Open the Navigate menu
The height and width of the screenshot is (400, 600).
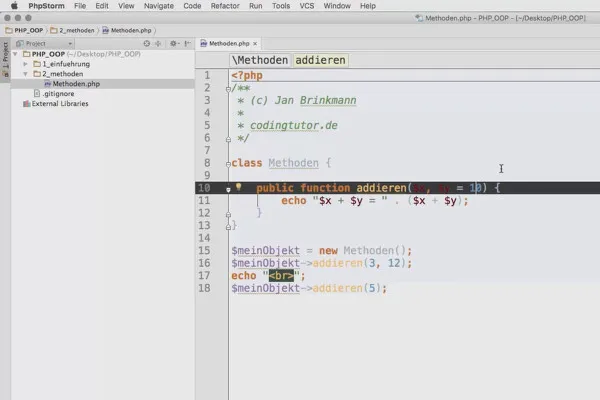(x=159, y=6)
